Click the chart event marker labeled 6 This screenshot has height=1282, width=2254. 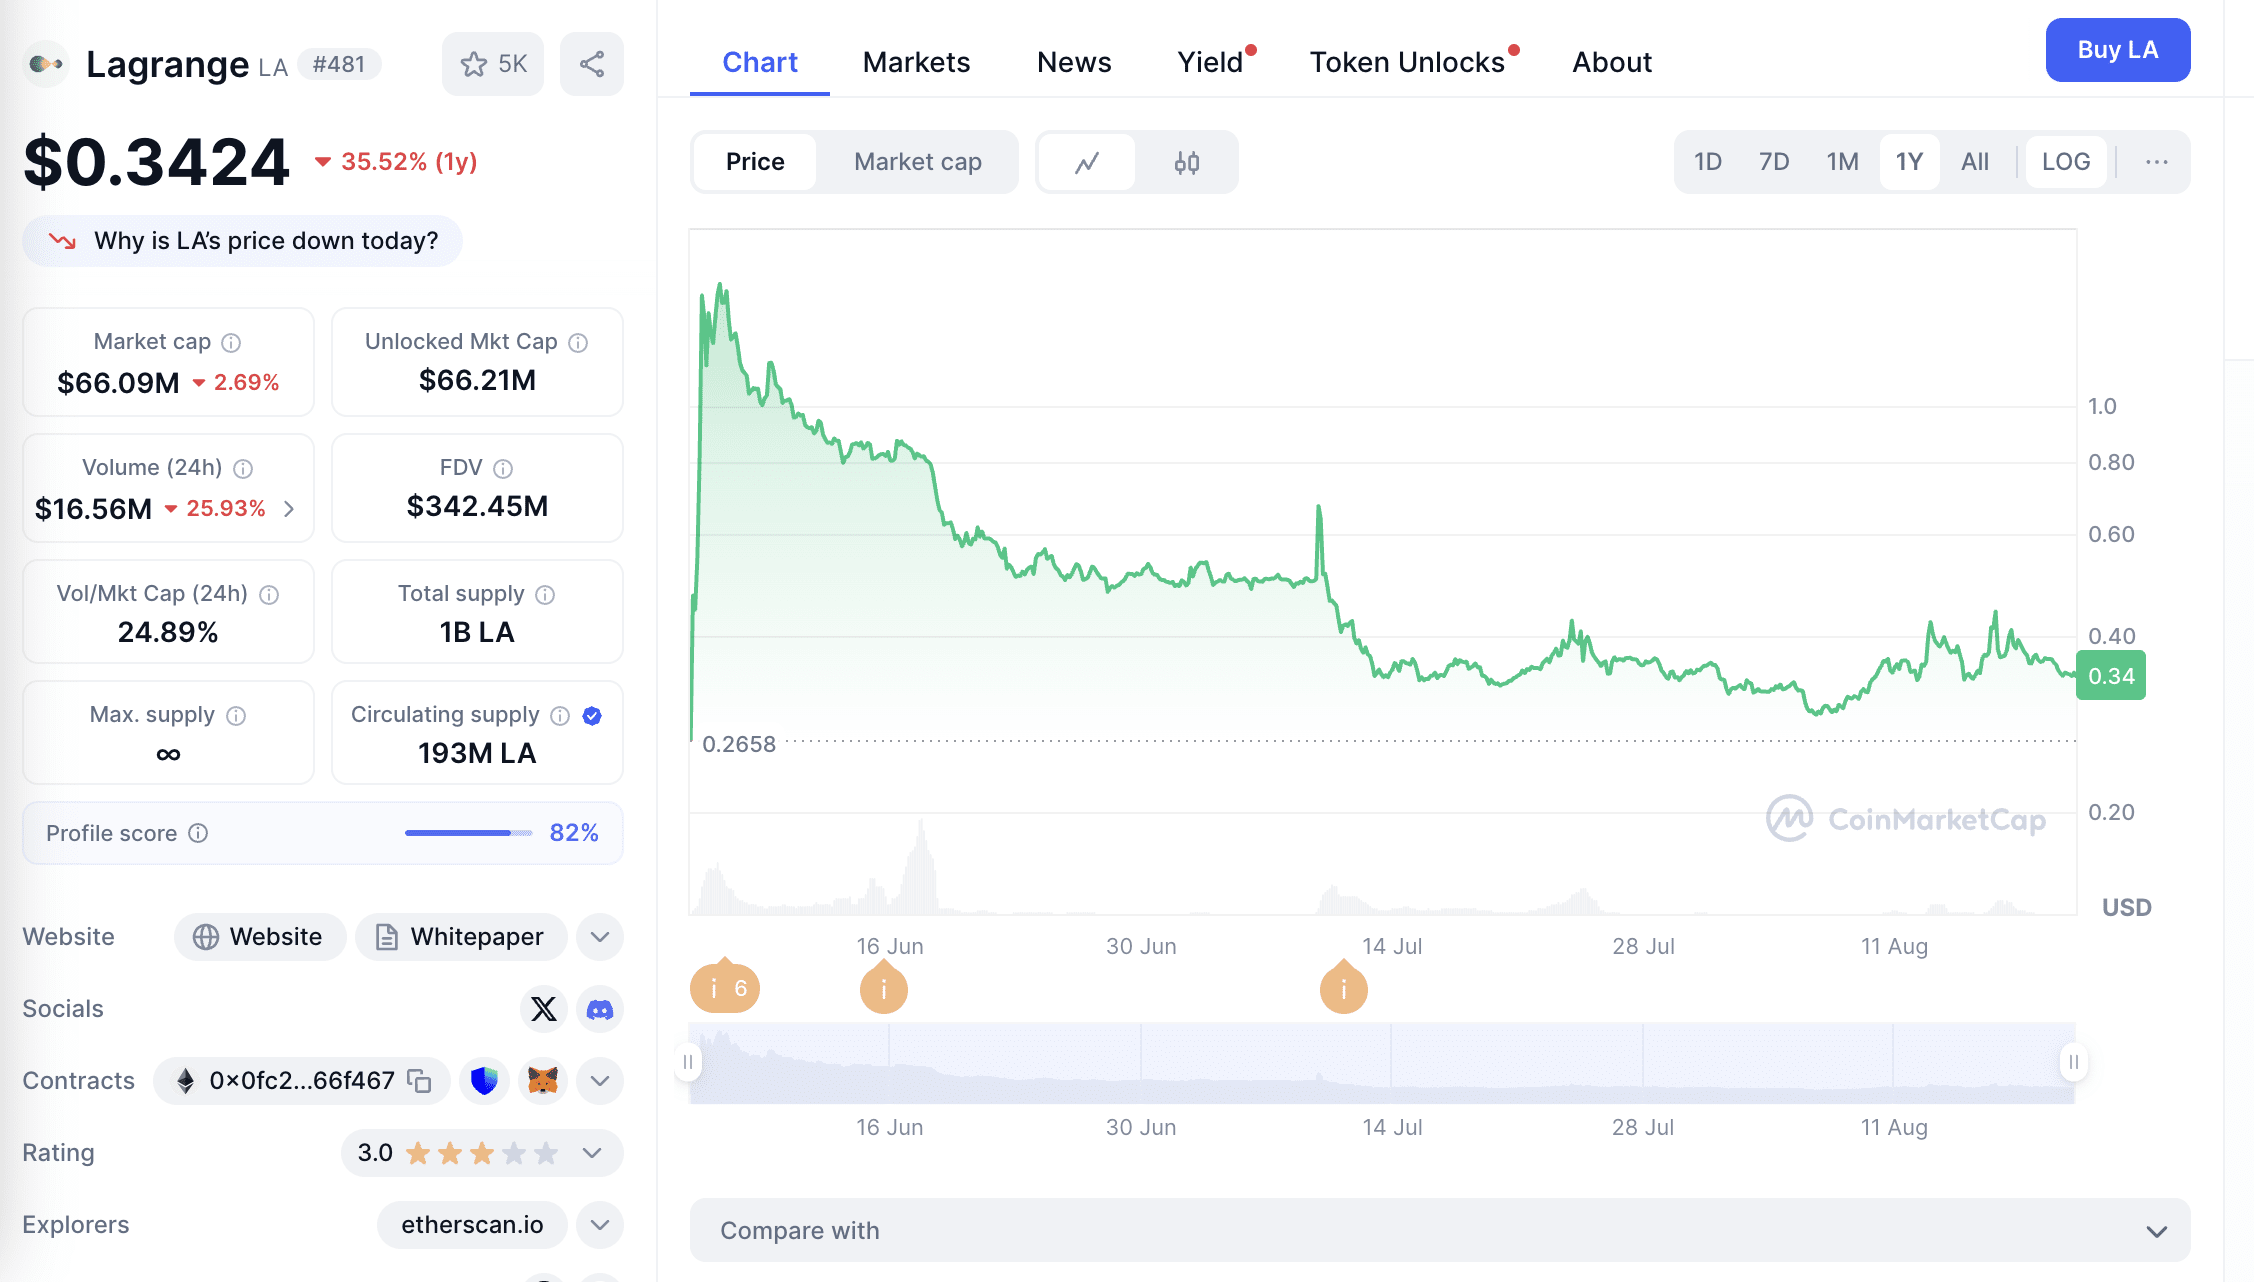(x=725, y=988)
